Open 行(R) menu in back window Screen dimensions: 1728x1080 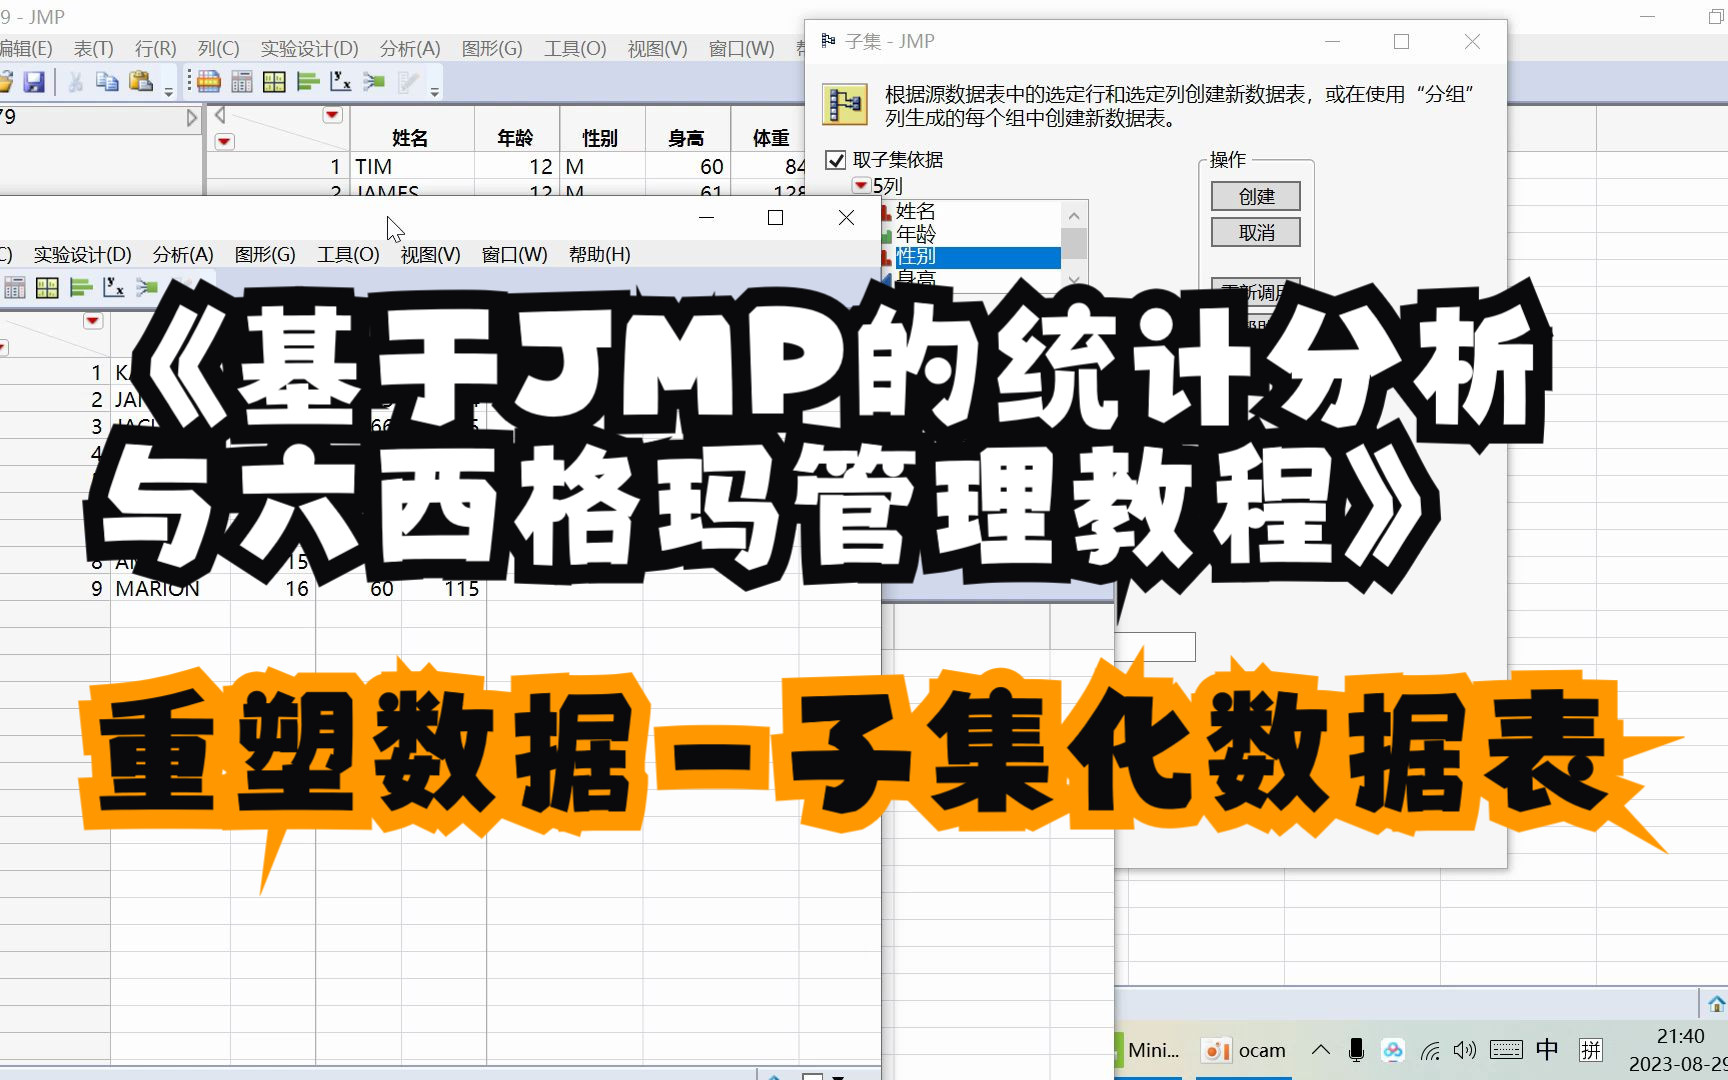(x=156, y=49)
